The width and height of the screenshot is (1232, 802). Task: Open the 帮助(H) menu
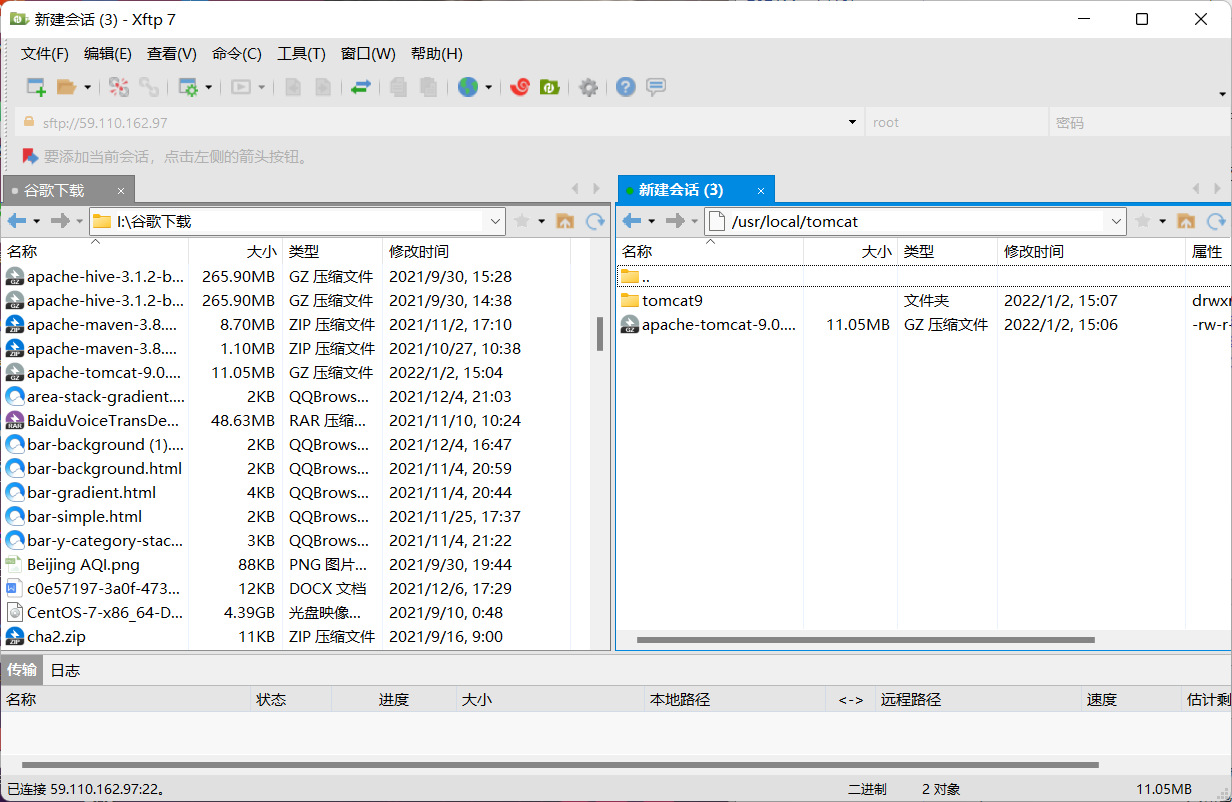click(x=436, y=54)
